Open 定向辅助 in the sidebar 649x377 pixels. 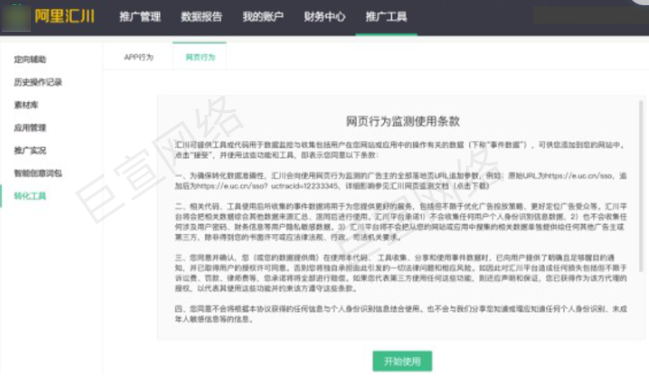[30, 60]
